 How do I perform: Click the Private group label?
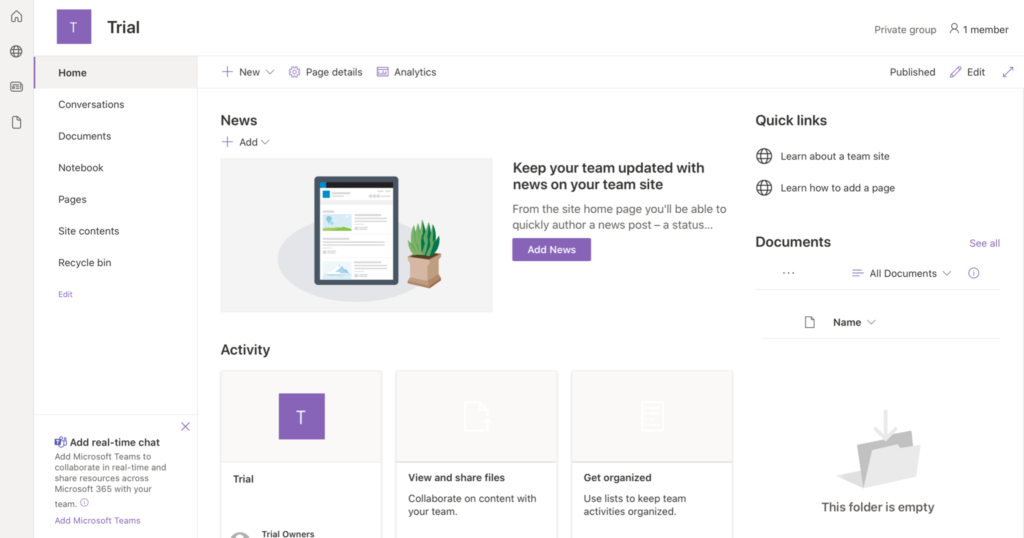[905, 29]
